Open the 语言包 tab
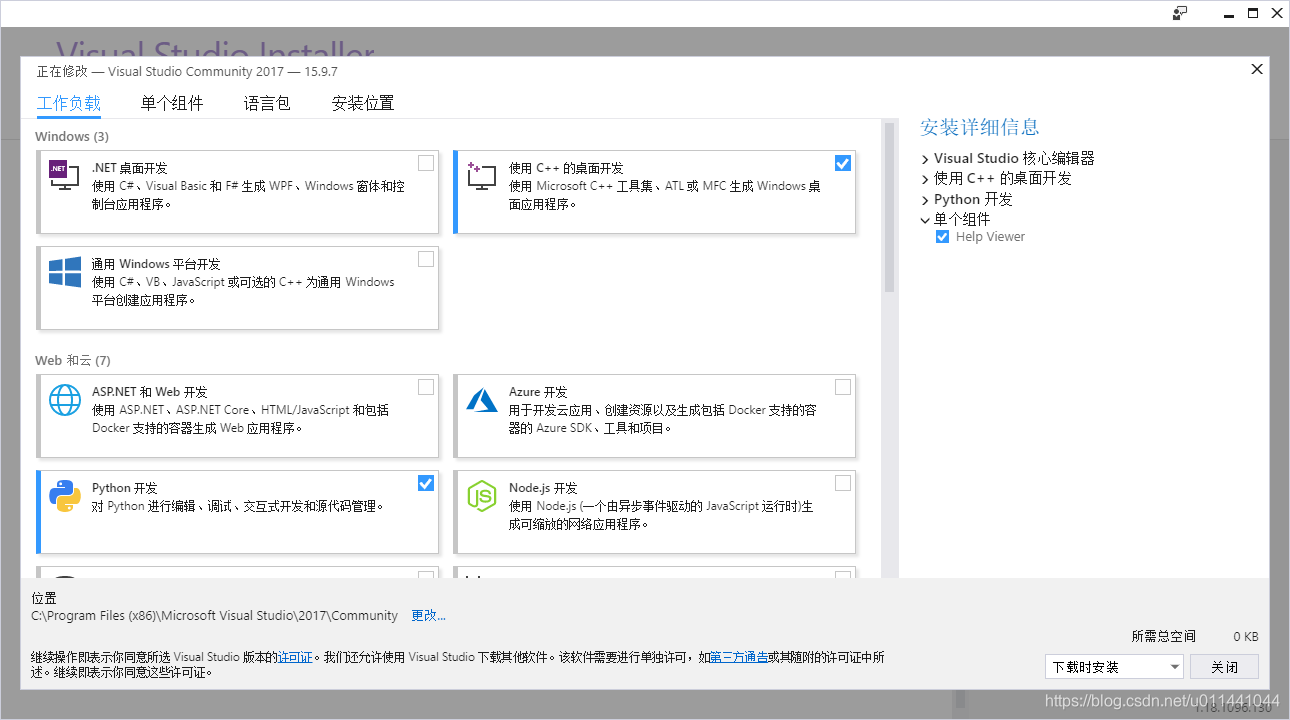 (267, 103)
